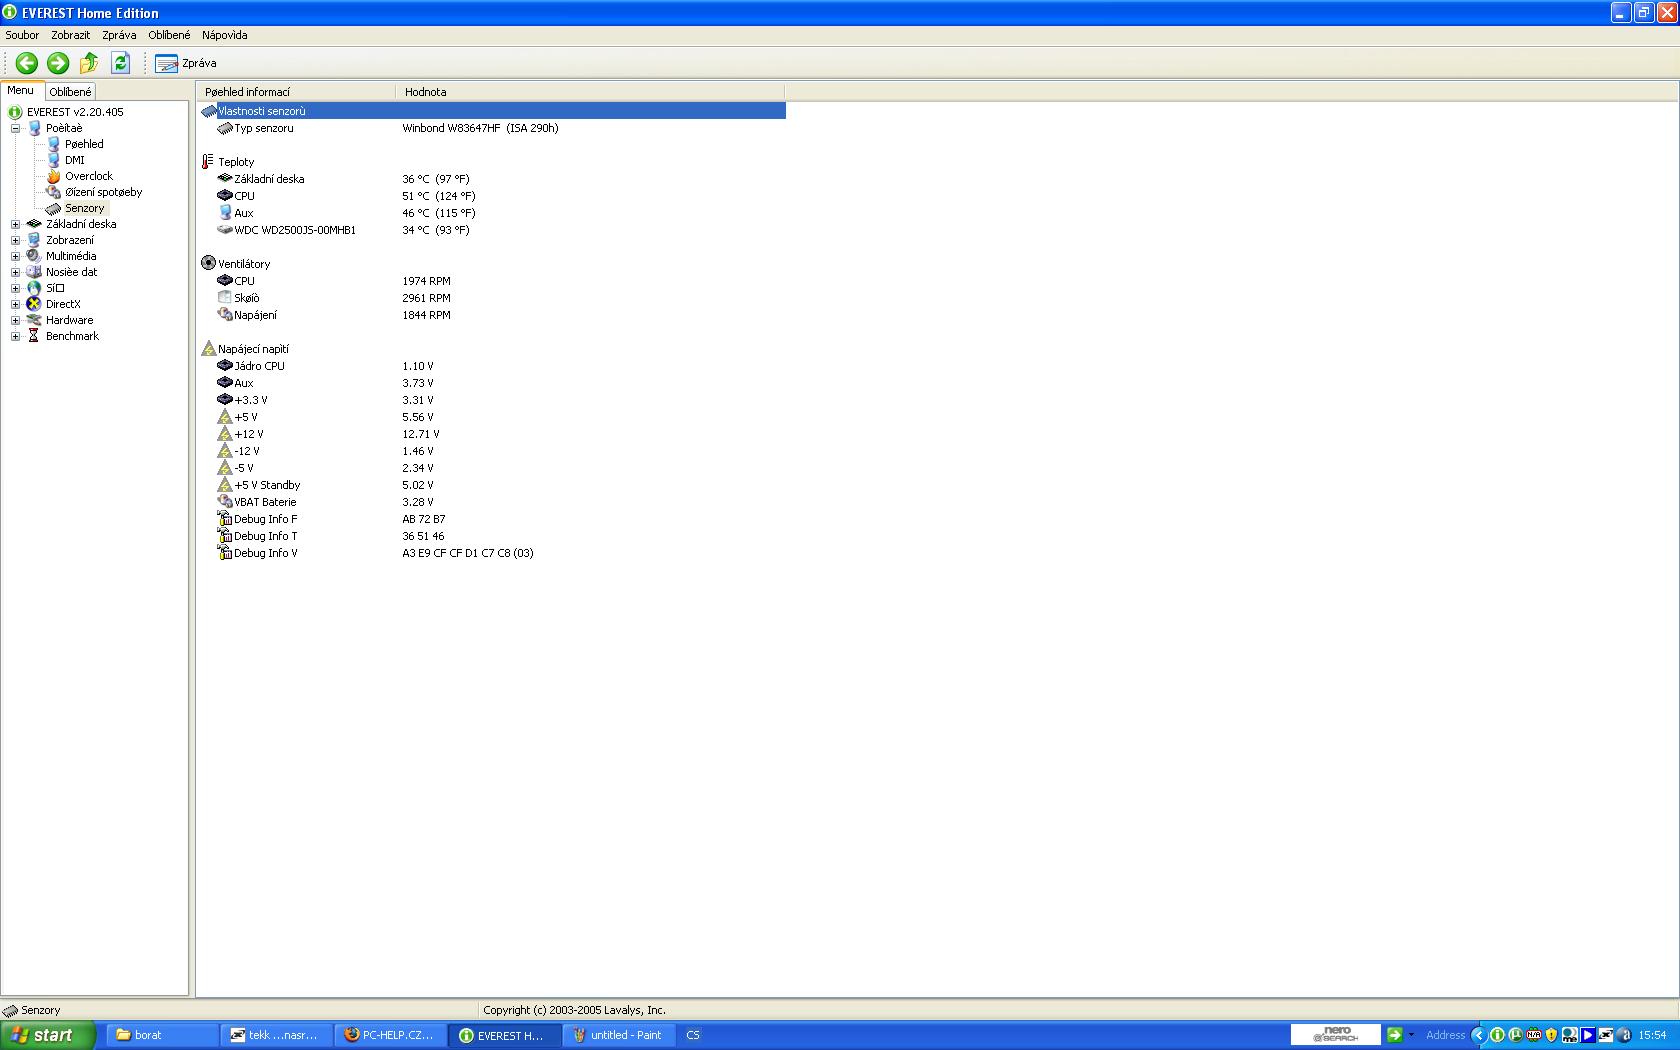Click the green Forward arrow toolbar icon
This screenshot has width=1680, height=1050.
pyautogui.click(x=58, y=63)
